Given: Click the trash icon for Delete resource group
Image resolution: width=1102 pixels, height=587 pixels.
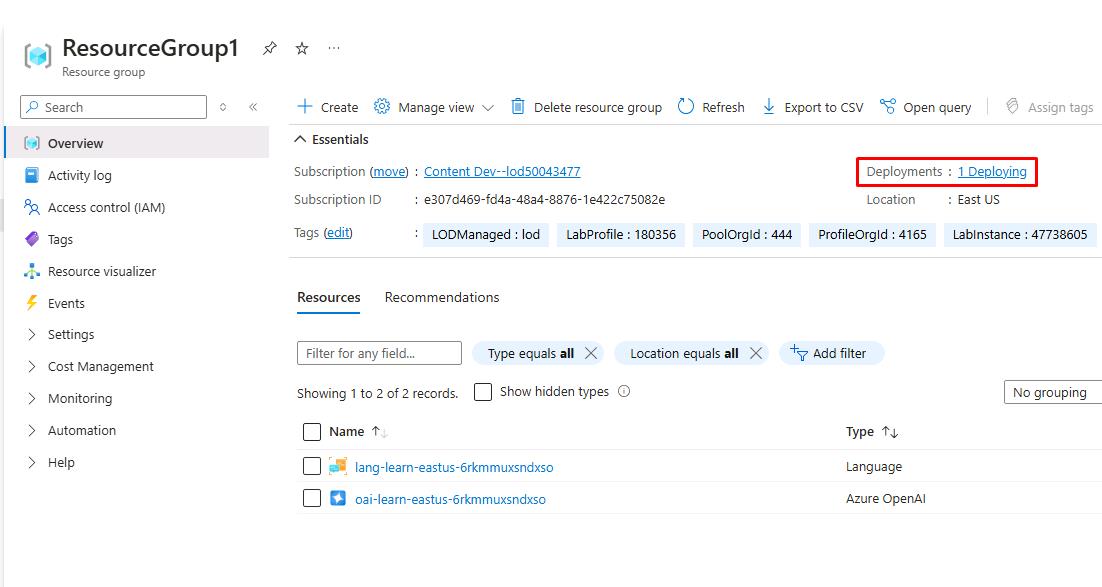Looking at the screenshot, I should point(518,106).
